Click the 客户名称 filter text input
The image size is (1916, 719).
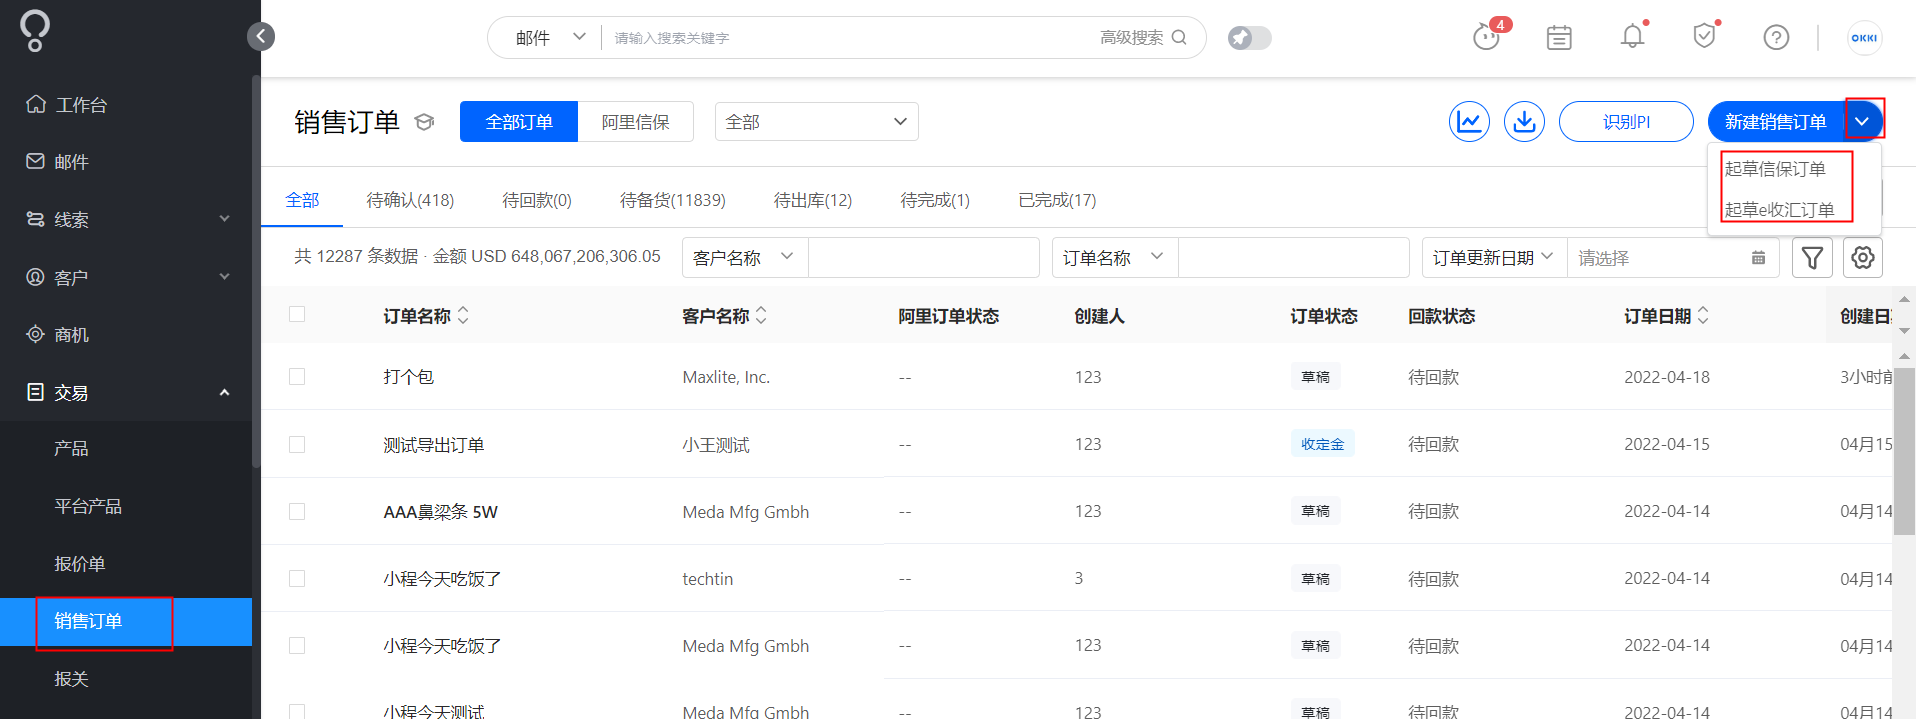pyautogui.click(x=923, y=257)
